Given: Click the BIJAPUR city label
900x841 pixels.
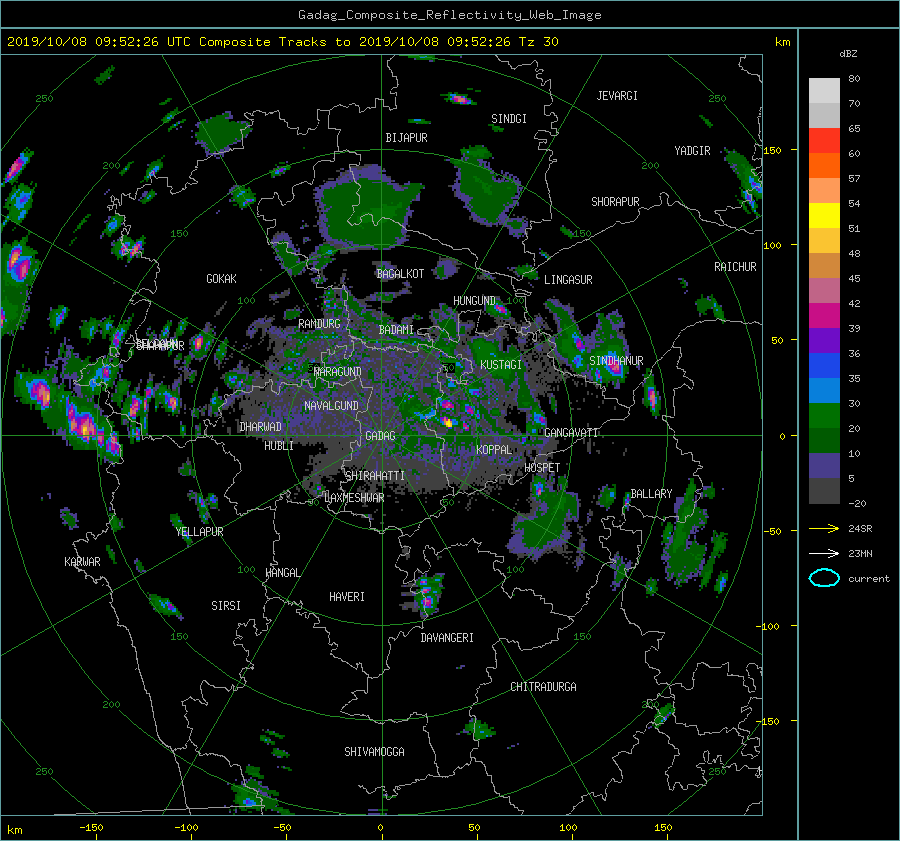Looking at the screenshot, I should [406, 138].
